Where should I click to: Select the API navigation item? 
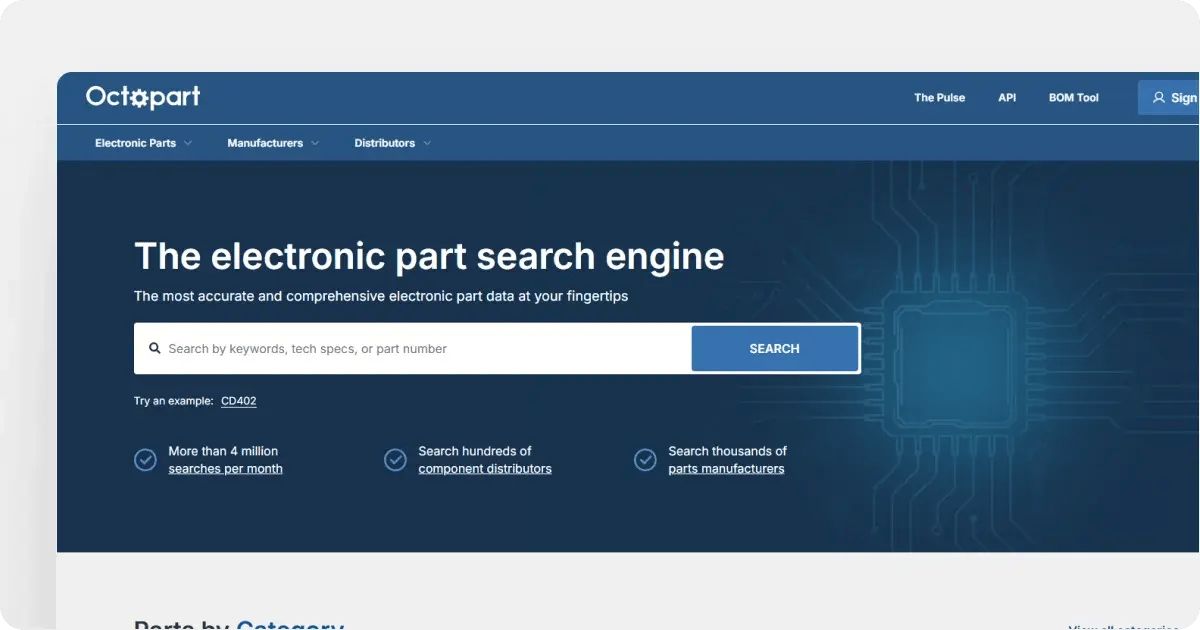[x=1007, y=97]
